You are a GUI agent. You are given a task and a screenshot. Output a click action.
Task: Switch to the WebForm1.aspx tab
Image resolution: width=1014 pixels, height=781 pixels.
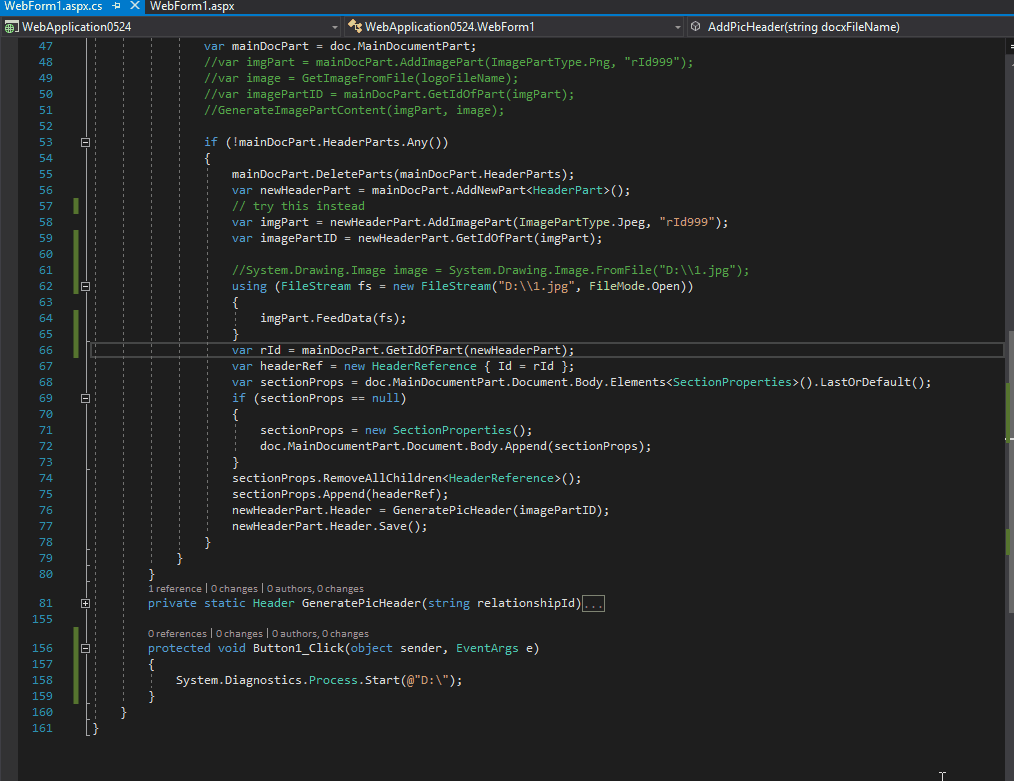pyautogui.click(x=192, y=6)
